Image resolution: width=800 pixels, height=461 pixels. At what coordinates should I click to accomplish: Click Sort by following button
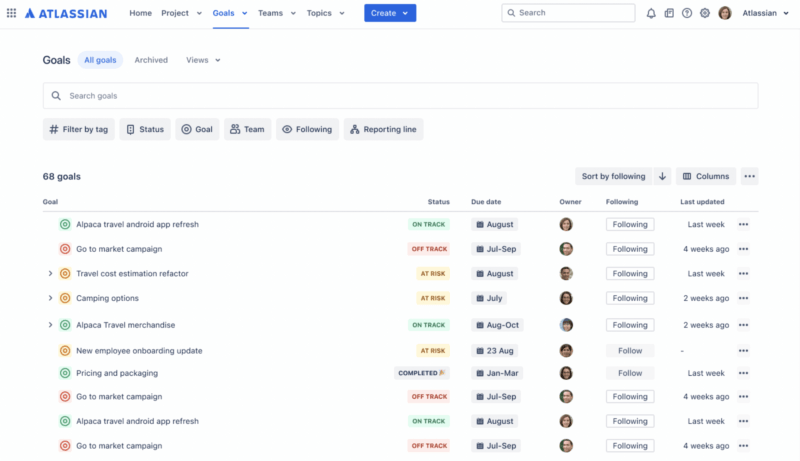pyautogui.click(x=613, y=176)
